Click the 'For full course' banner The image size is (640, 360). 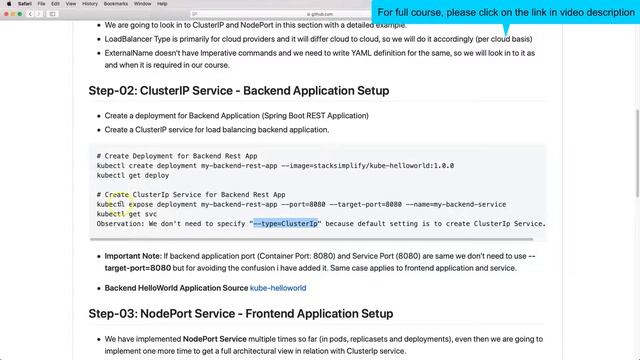tap(506, 12)
